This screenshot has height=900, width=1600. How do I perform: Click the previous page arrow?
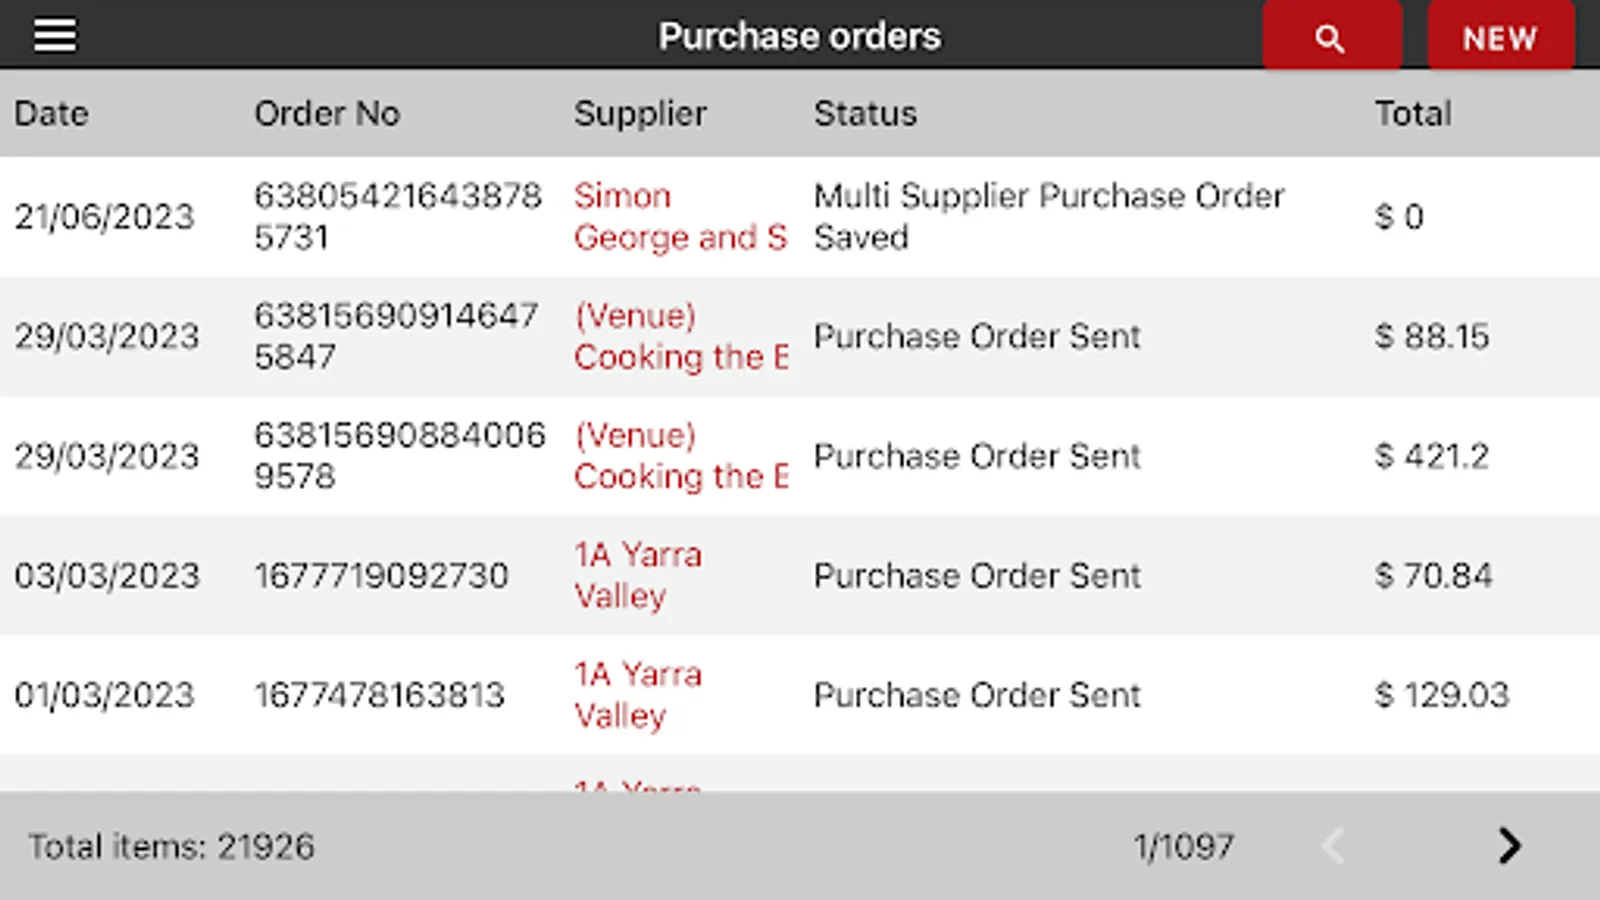coord(1333,846)
